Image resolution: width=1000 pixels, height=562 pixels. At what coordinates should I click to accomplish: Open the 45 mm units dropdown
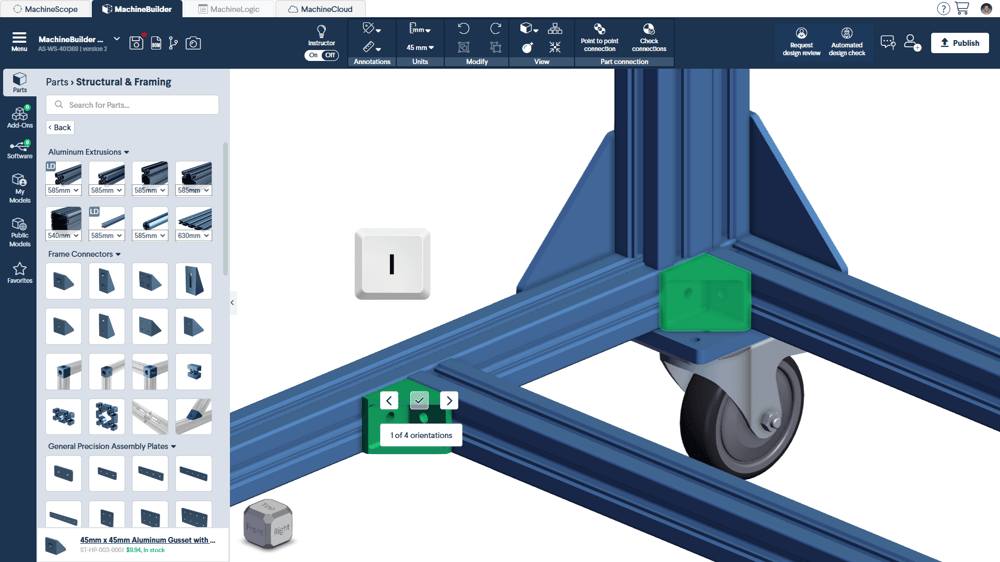pyautogui.click(x=420, y=47)
